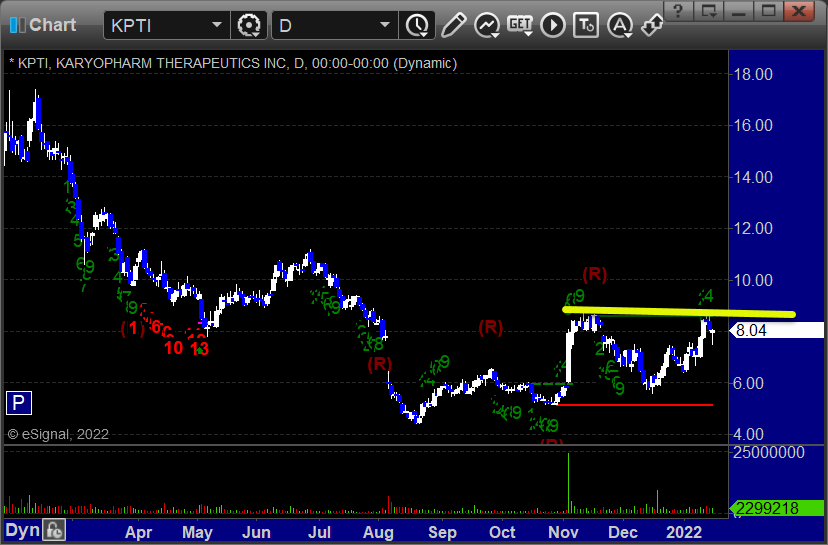Click the 18.00 price axis label
Image resolution: width=828 pixels, height=545 pixels.
tap(754, 74)
